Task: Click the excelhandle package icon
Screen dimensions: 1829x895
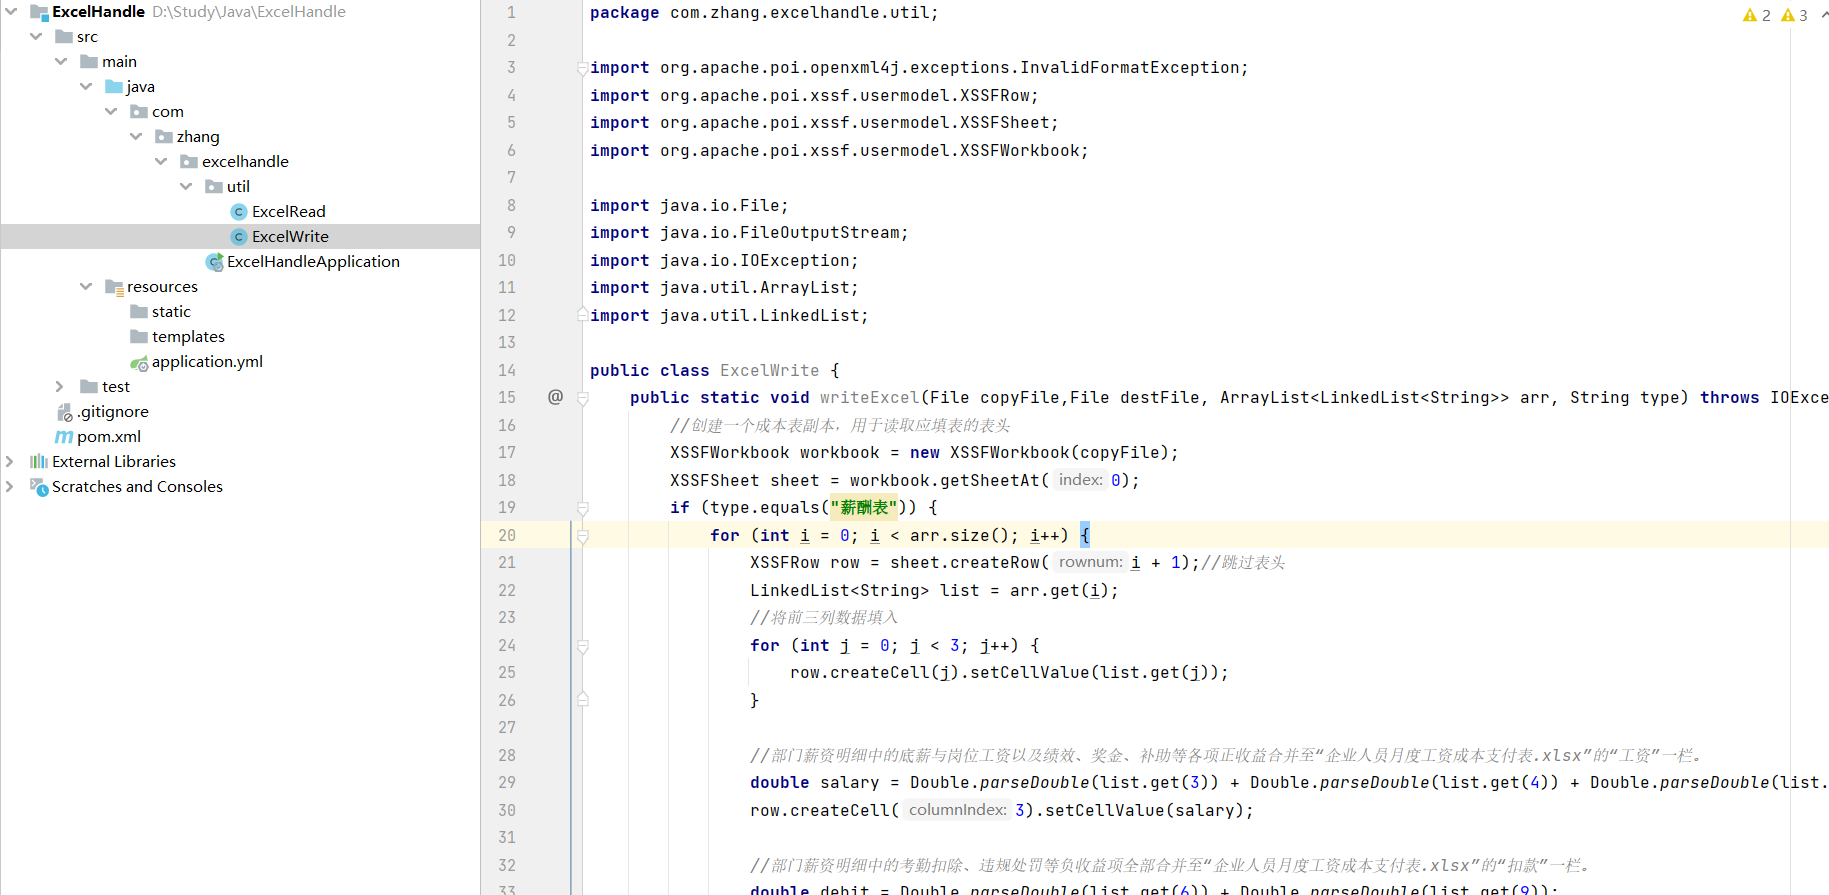Action: [x=189, y=162]
